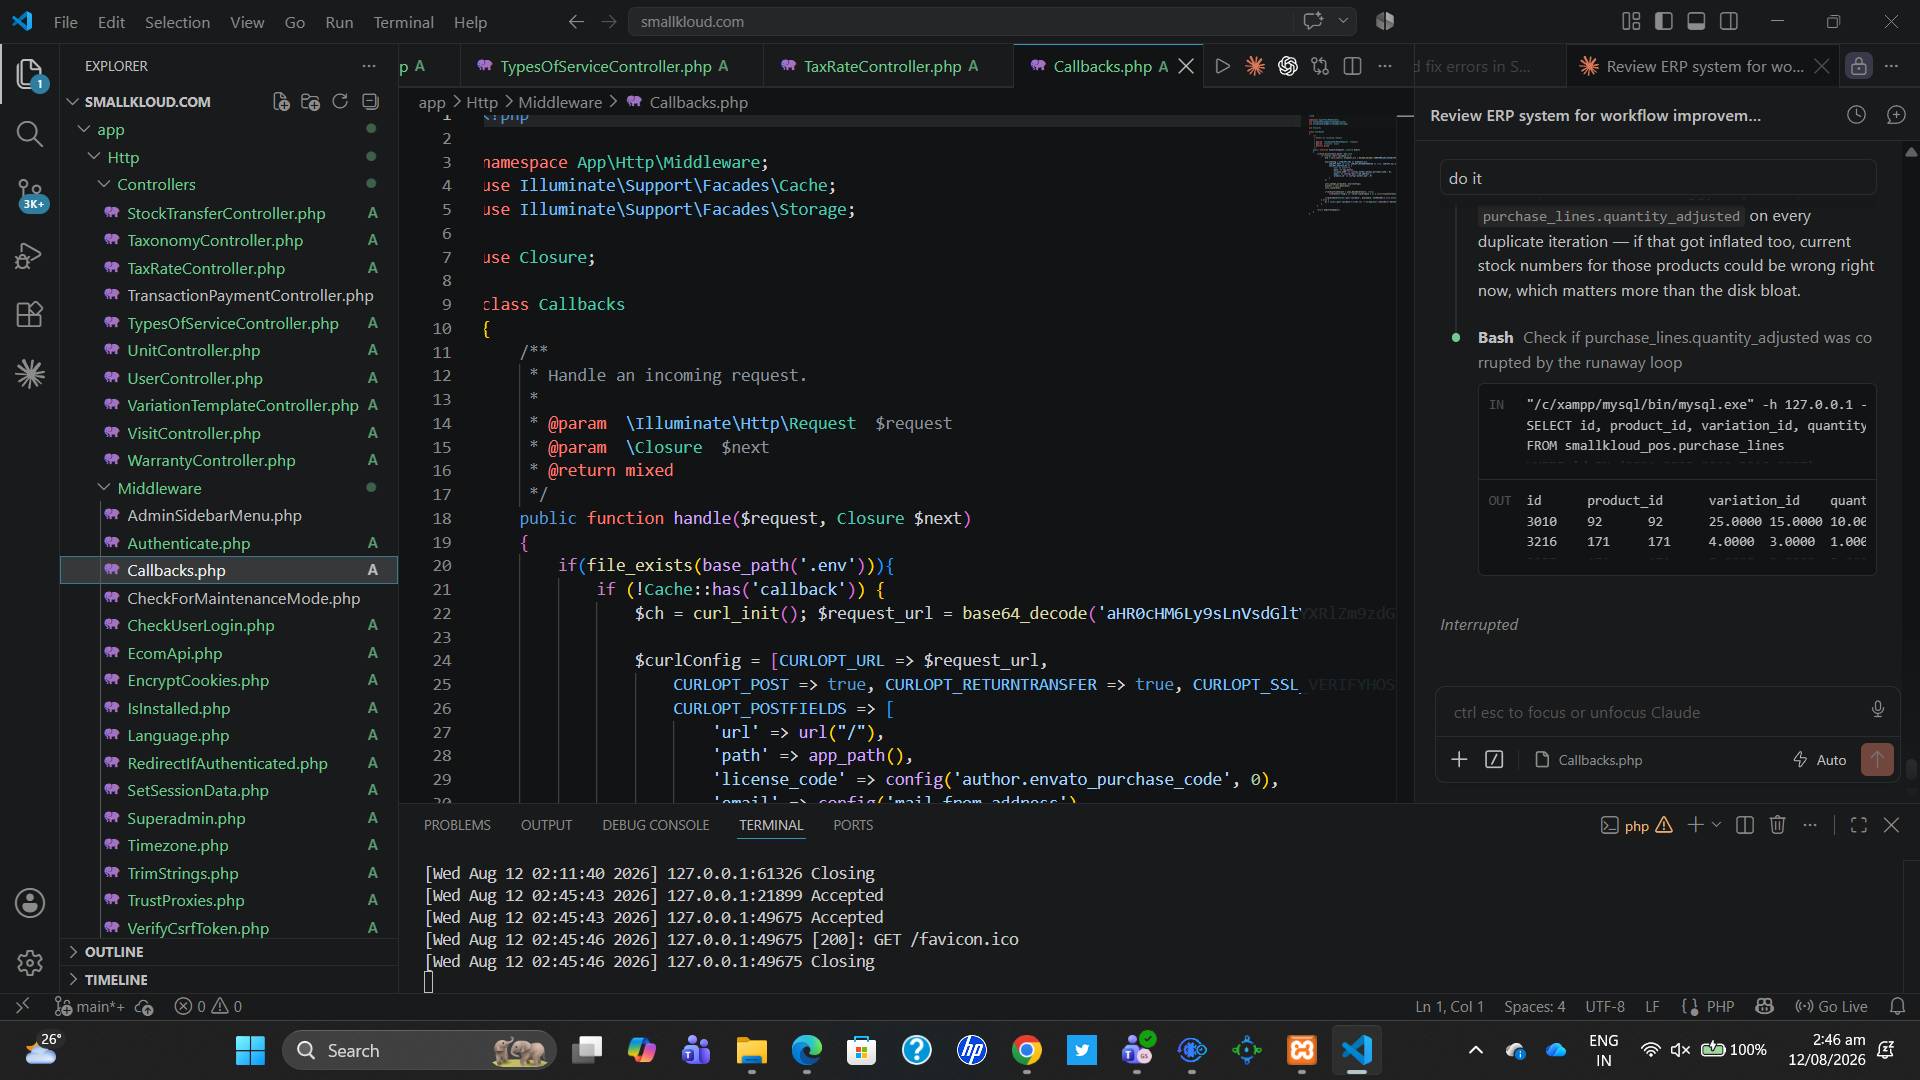
Task: Click the Split Editor Right icon
Action: point(1352,66)
